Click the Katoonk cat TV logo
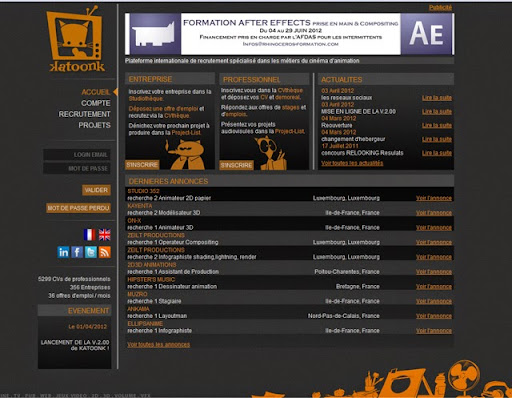Image resolution: width=512 pixels, height=398 pixels. pyautogui.click(x=76, y=39)
